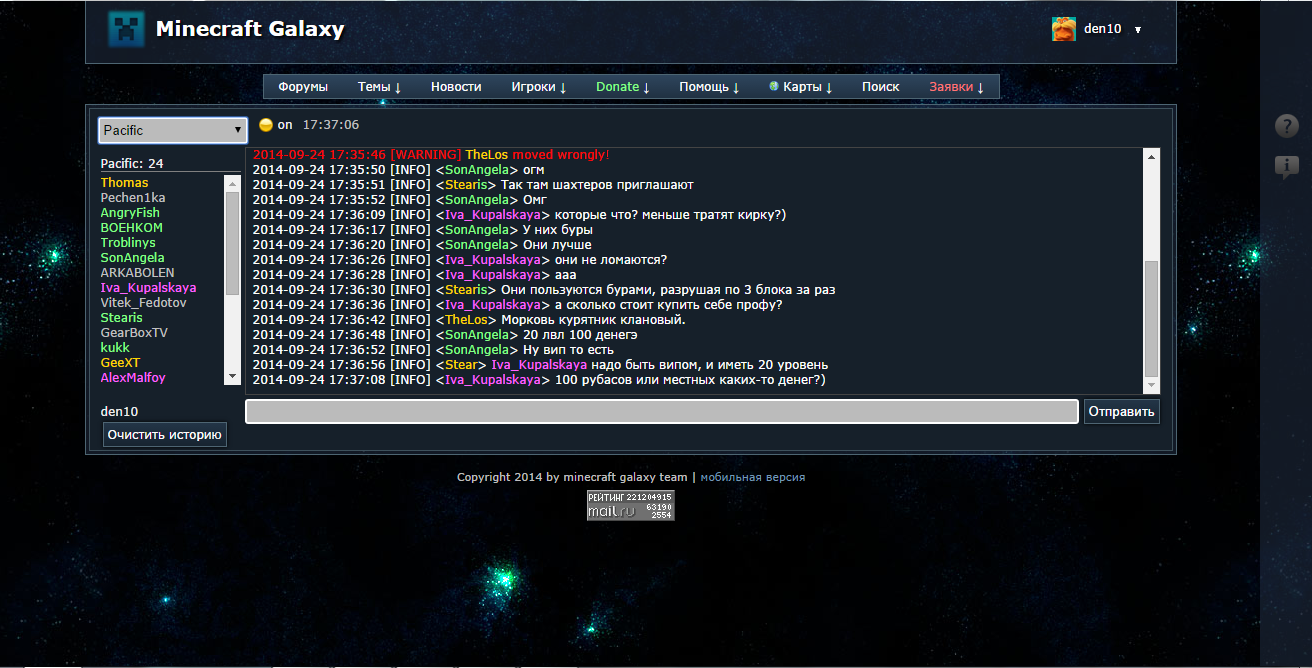The height and width of the screenshot is (668, 1312).
Task: Click the info speech bubble icon
Action: coord(1286,167)
